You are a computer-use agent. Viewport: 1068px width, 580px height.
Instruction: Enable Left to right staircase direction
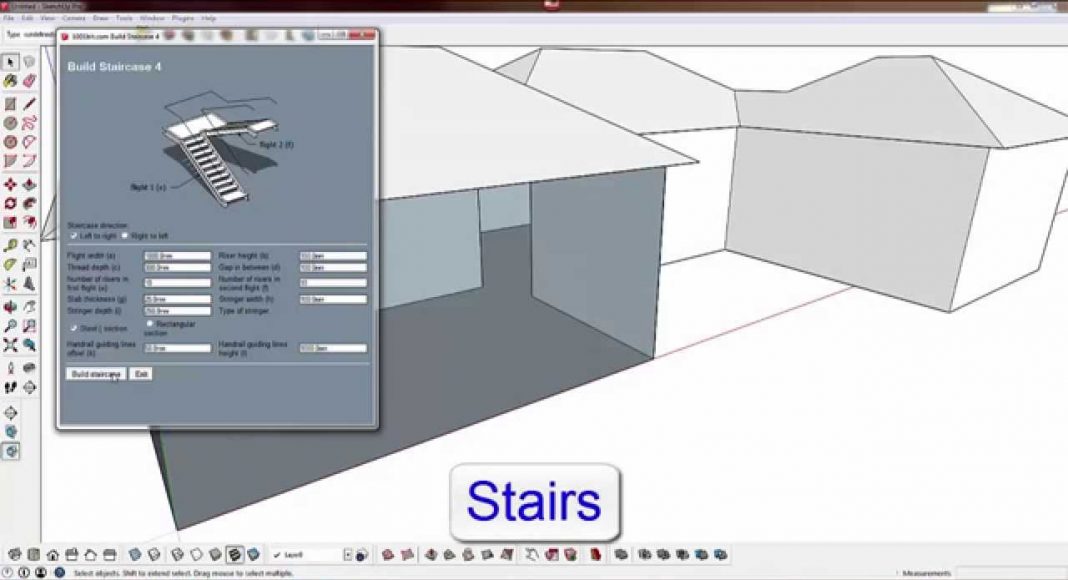pos(74,236)
